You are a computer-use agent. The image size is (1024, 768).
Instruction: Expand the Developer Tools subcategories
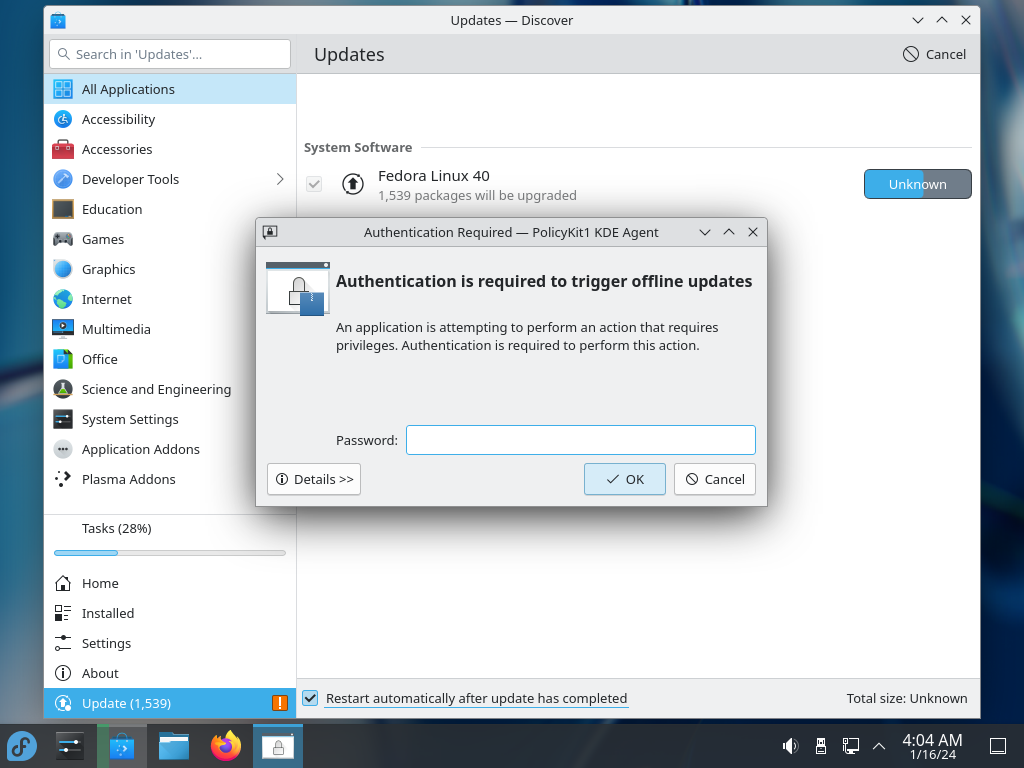(280, 179)
